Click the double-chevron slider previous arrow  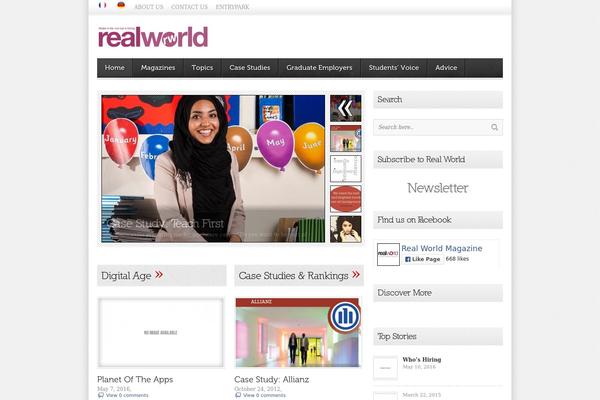click(x=346, y=108)
